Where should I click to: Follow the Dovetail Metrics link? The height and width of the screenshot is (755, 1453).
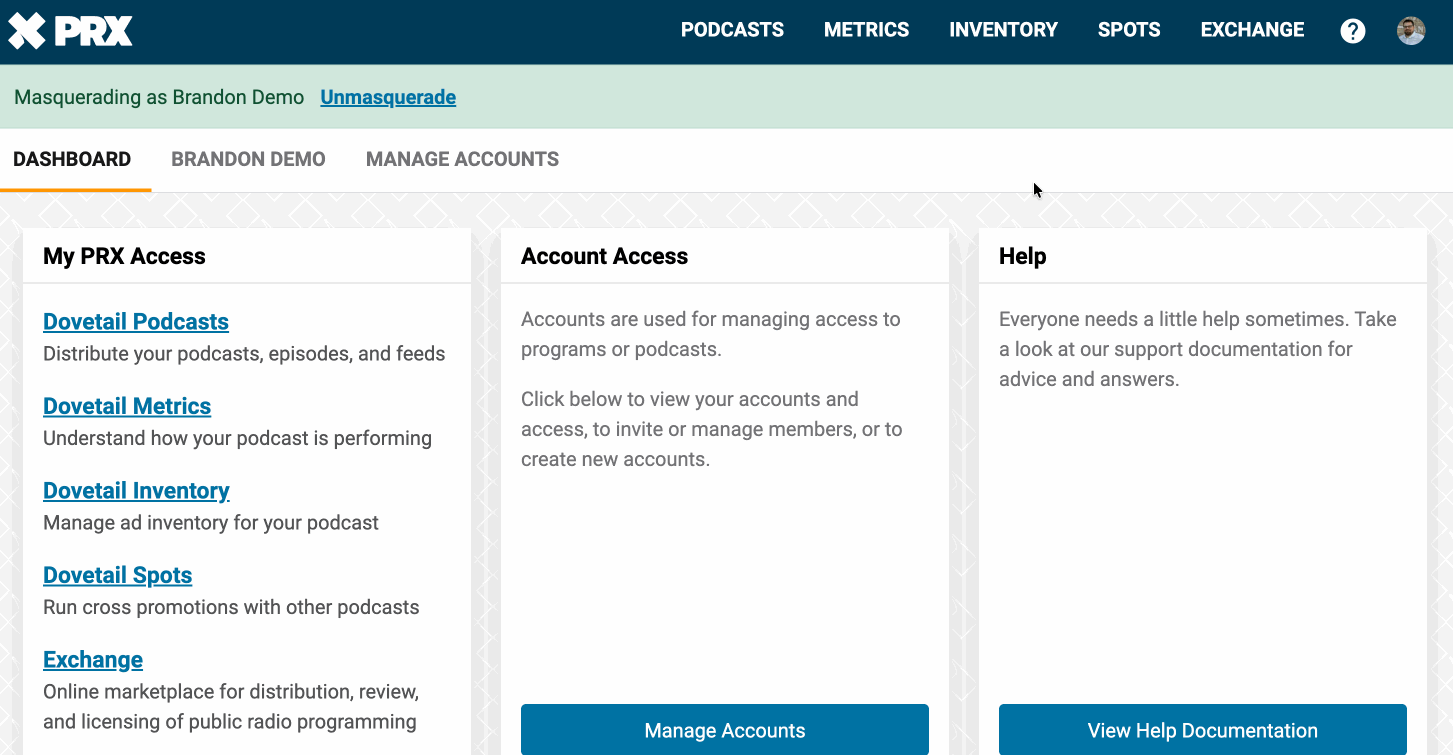(x=127, y=406)
